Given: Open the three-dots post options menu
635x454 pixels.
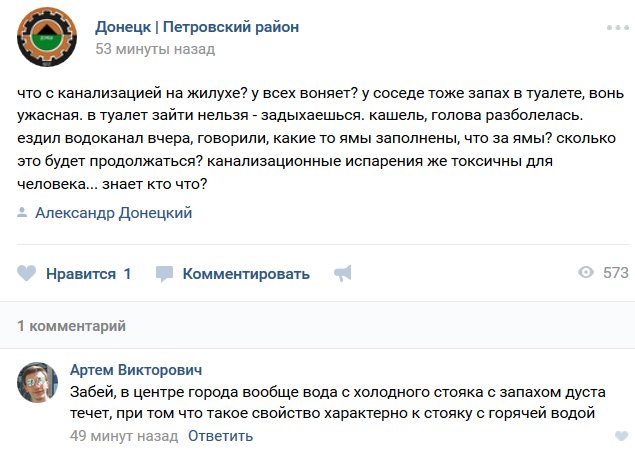Looking at the screenshot, I should click(618, 28).
